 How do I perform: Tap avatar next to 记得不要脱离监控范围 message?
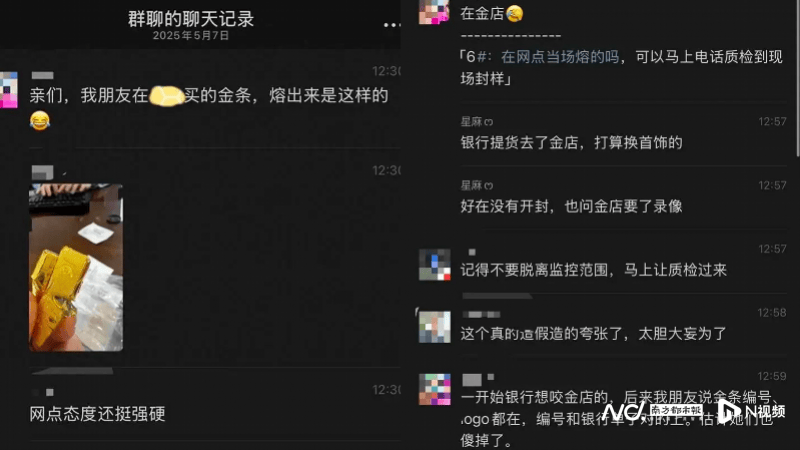click(435, 264)
